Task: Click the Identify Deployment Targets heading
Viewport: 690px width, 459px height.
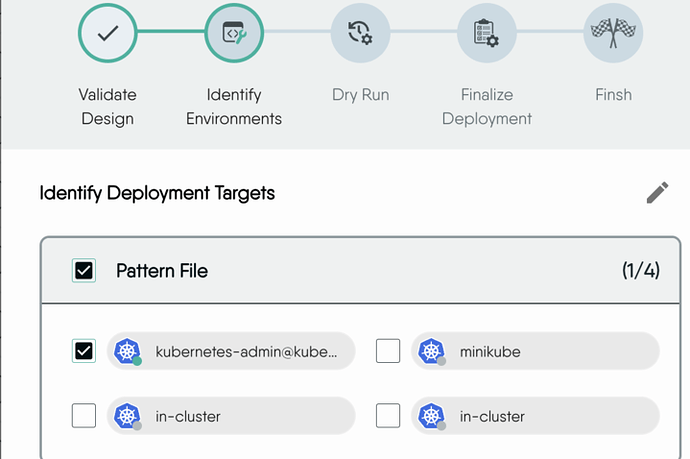Action: pos(157,193)
